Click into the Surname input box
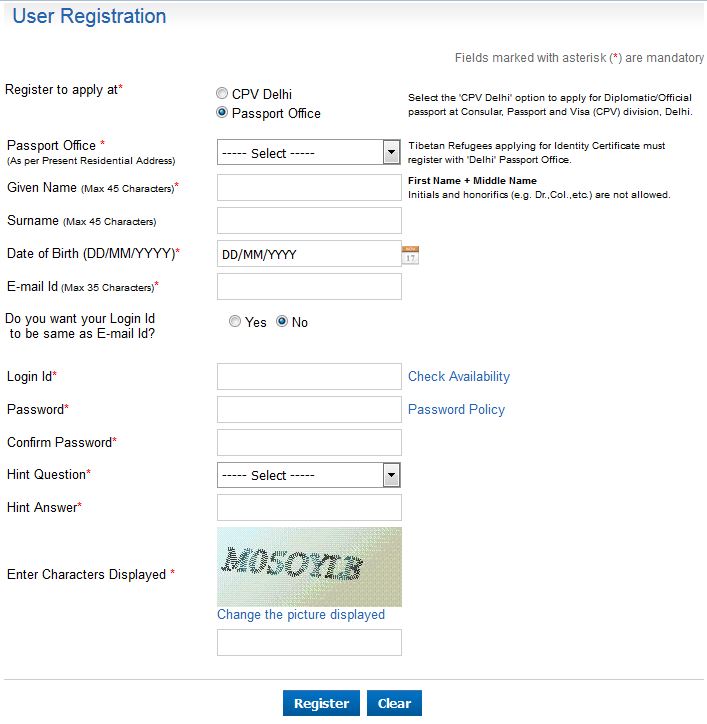 (x=309, y=221)
